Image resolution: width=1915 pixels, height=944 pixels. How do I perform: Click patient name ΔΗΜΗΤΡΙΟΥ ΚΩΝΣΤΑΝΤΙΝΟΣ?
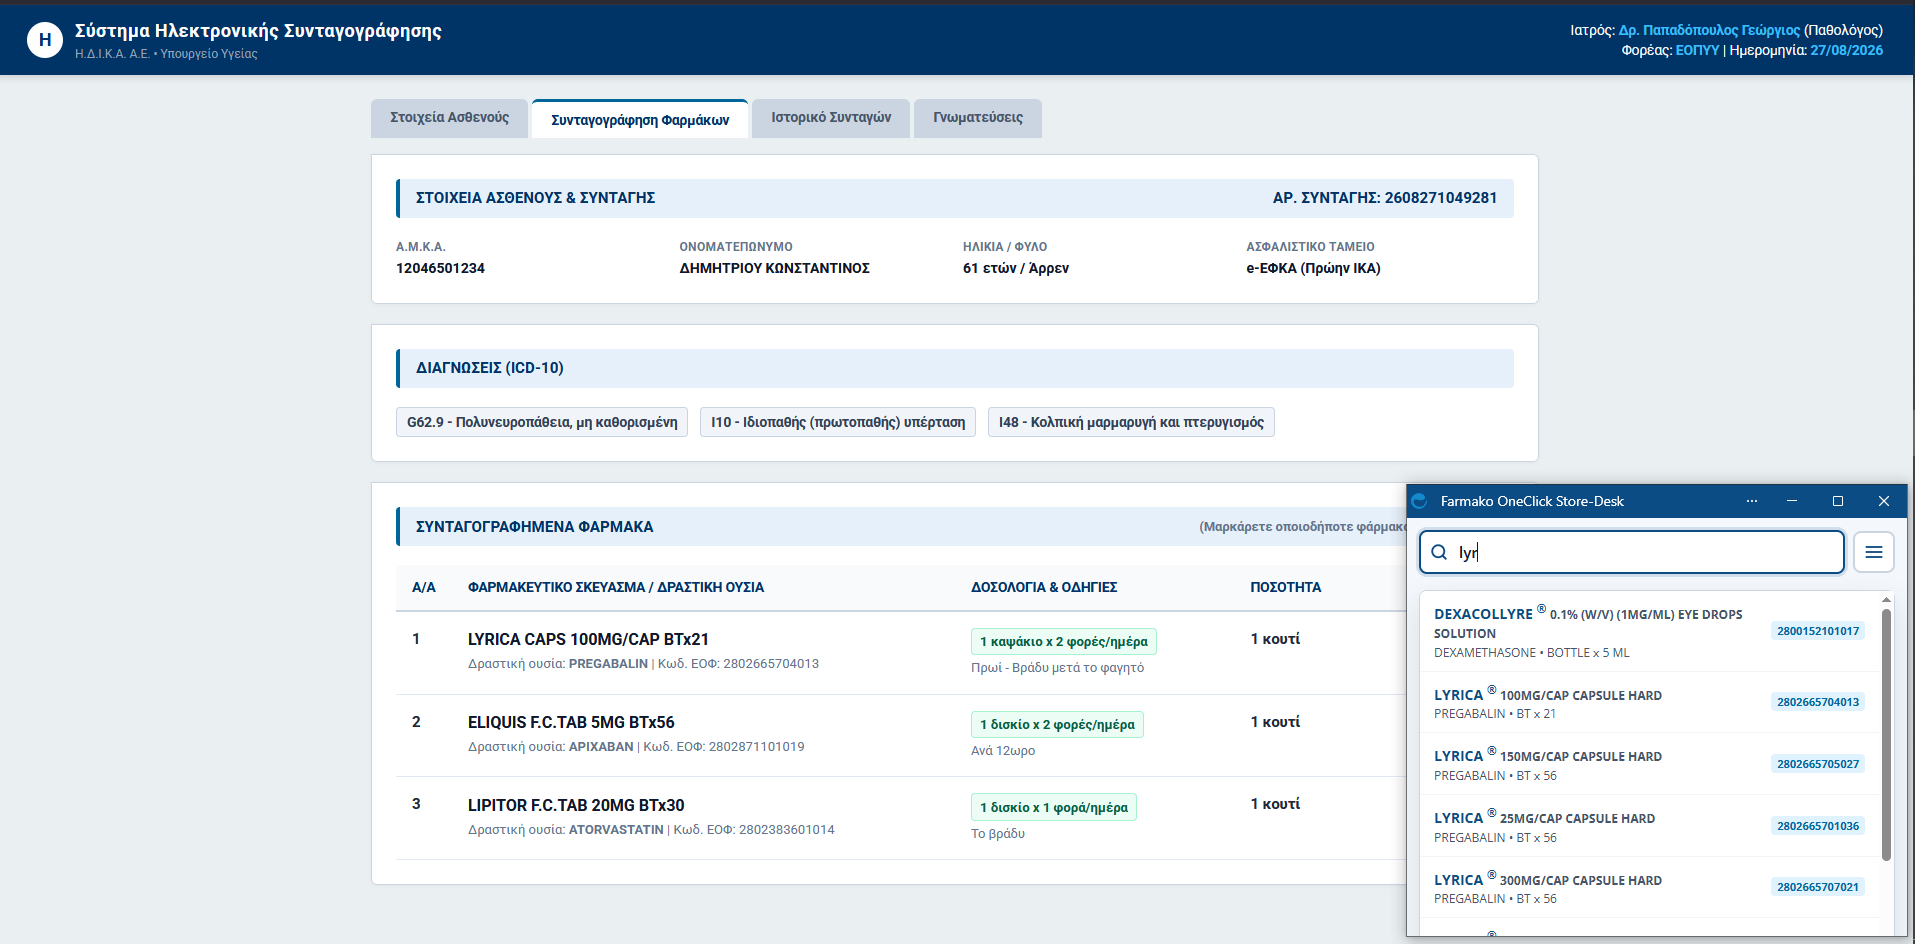(774, 268)
